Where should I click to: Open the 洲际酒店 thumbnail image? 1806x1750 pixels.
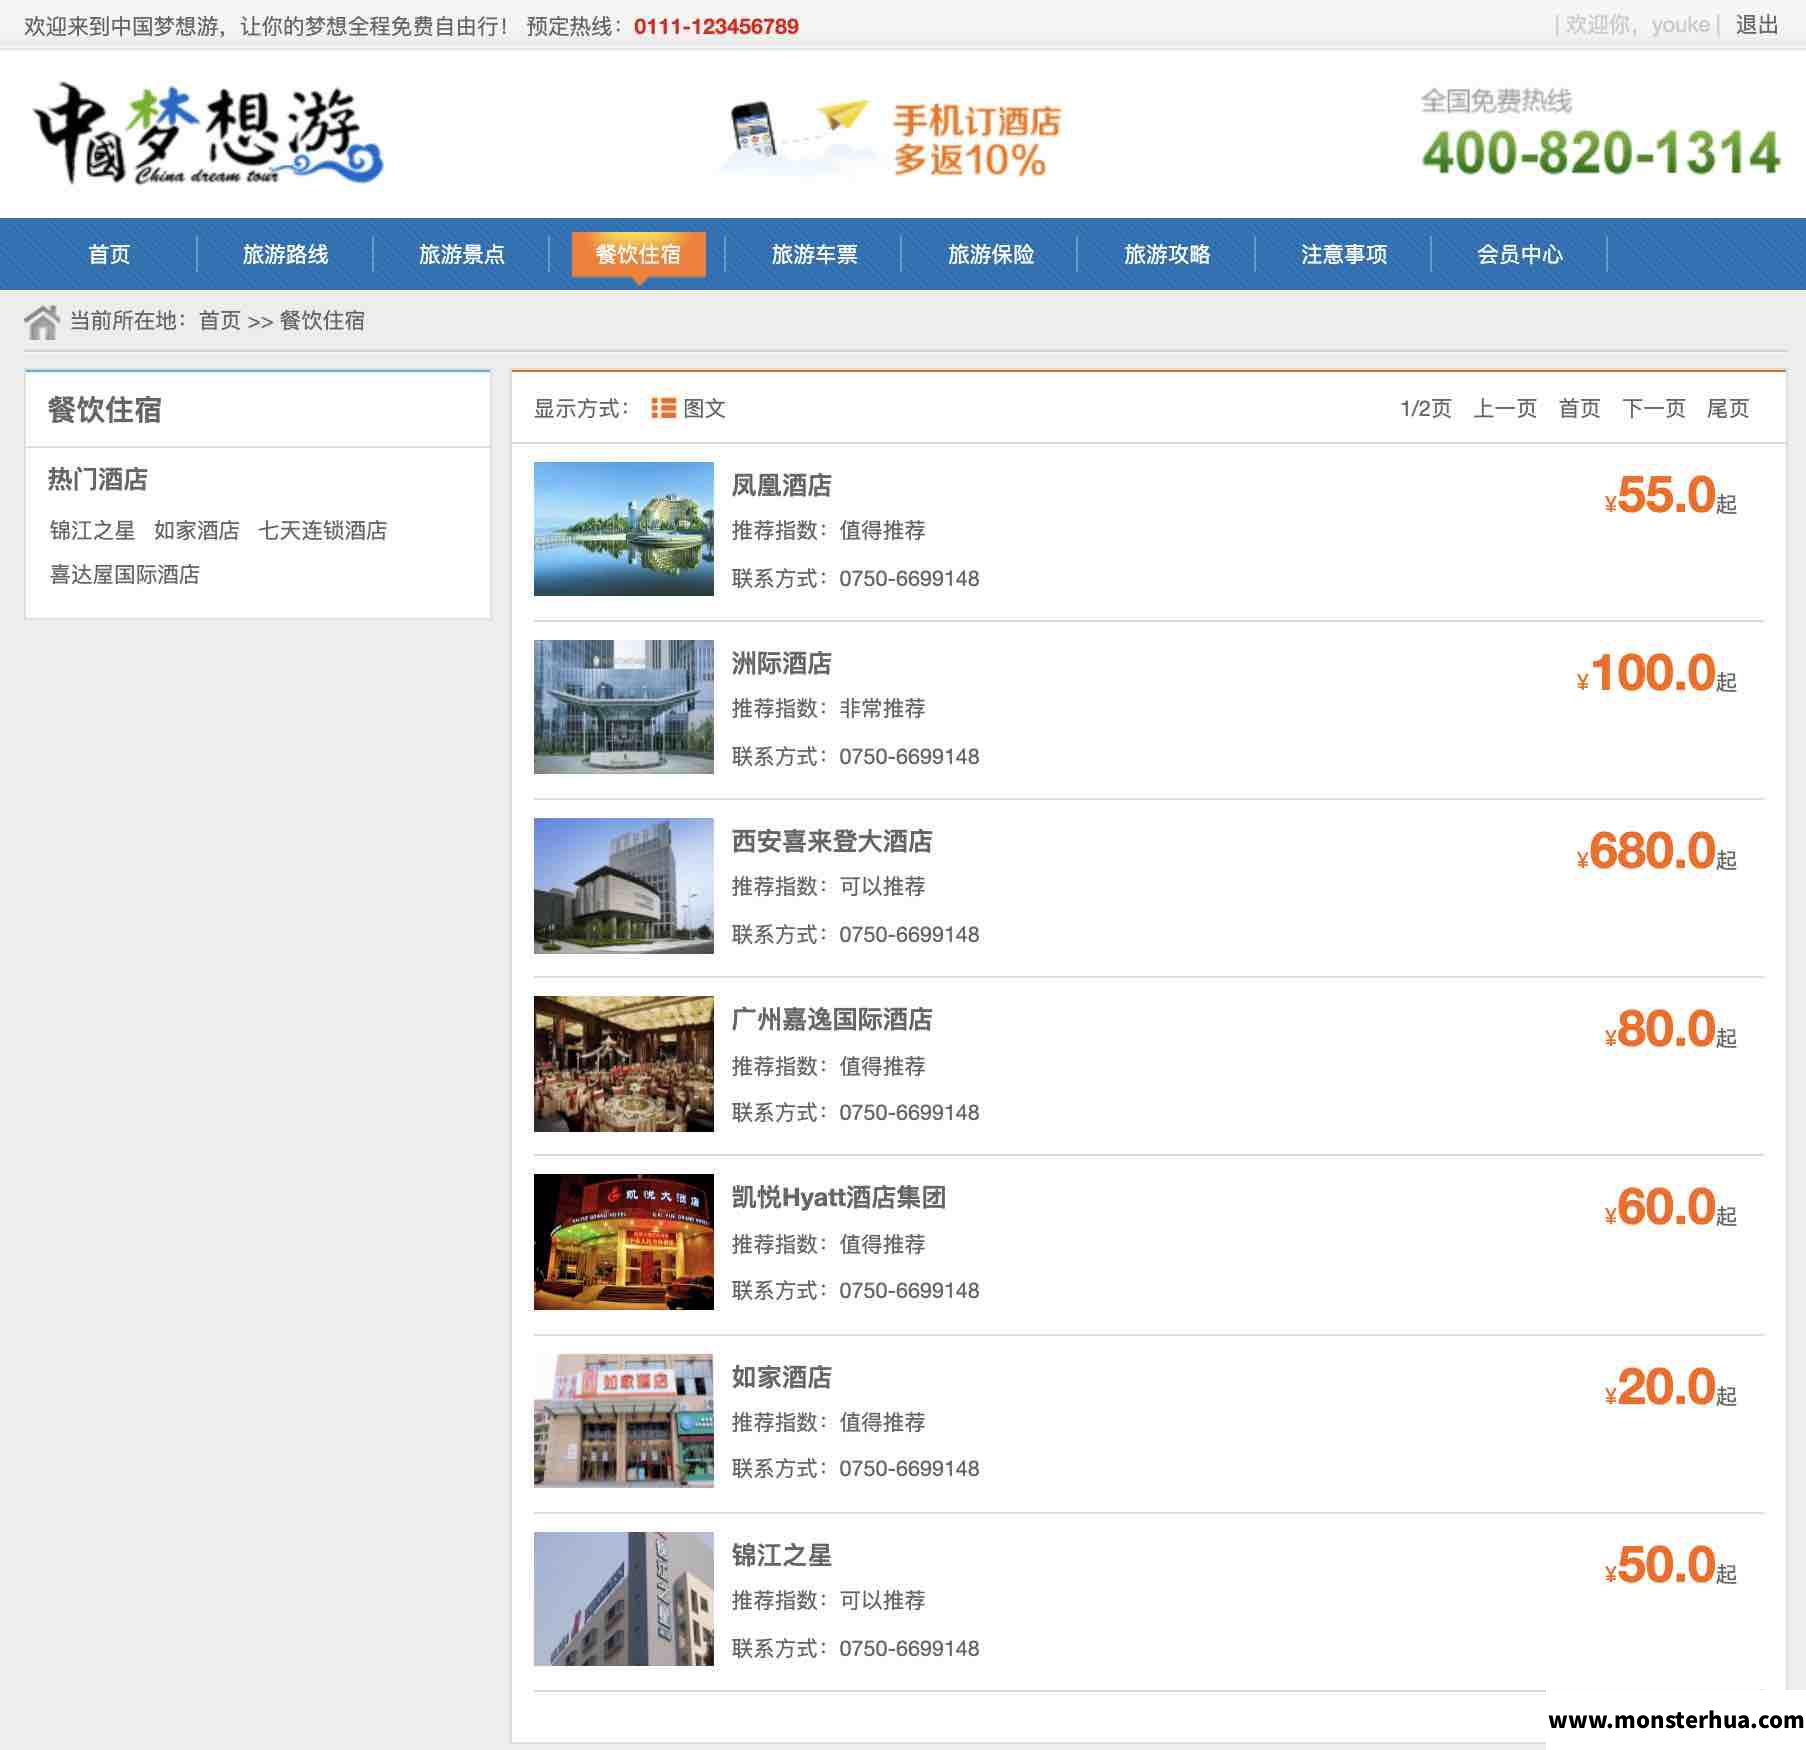click(x=624, y=707)
